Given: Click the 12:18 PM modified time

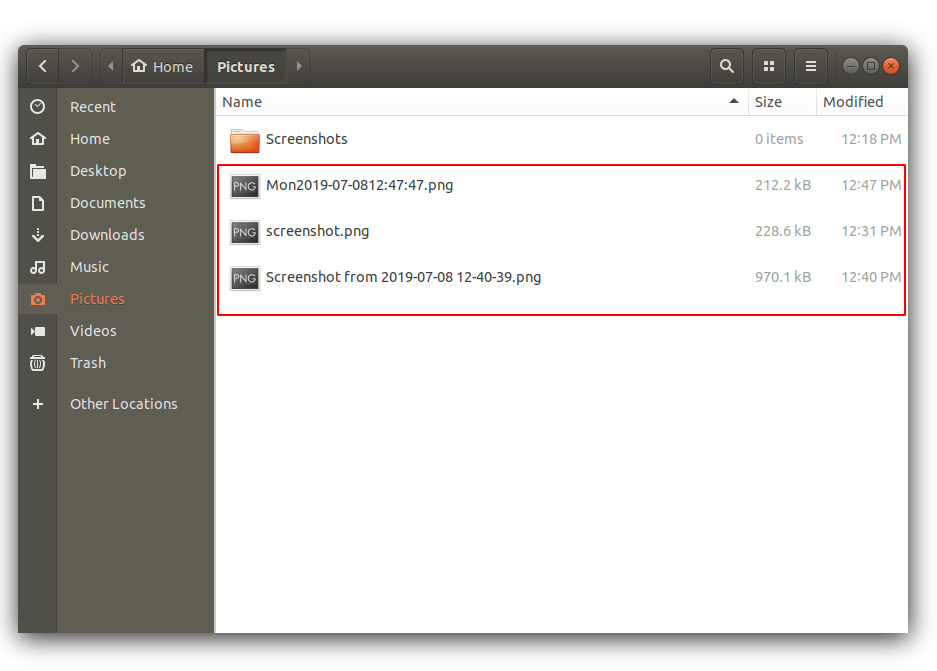Looking at the screenshot, I should tap(871, 139).
